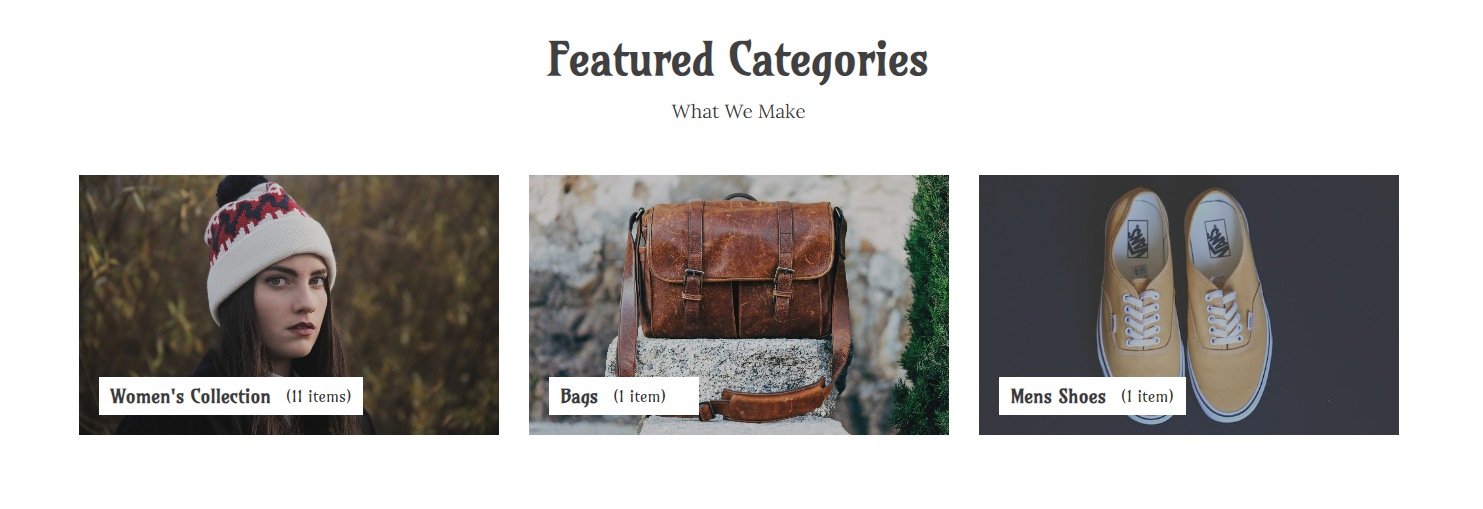Click the "(1 item)" count beside Bags
Viewport: 1483px width, 509px height.
pyautogui.click(x=640, y=396)
